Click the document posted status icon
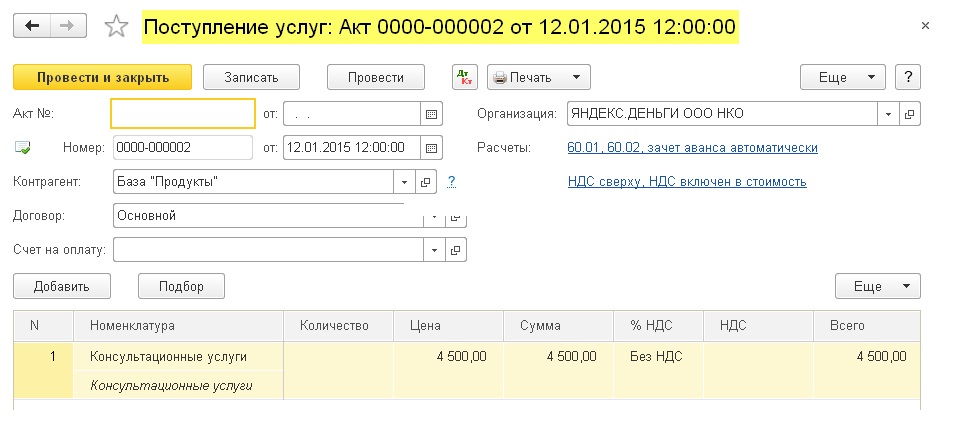This screenshot has height=429, width=954. tap(23, 148)
